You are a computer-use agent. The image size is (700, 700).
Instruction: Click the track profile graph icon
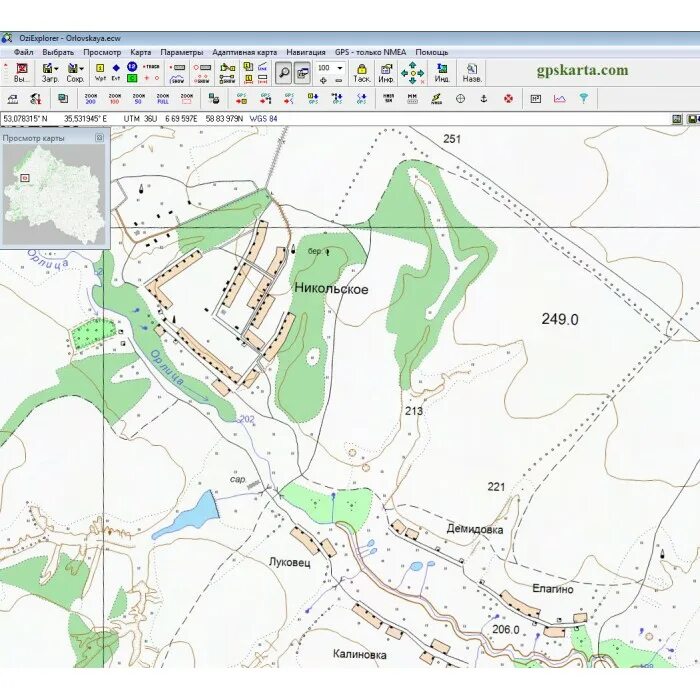point(559,99)
